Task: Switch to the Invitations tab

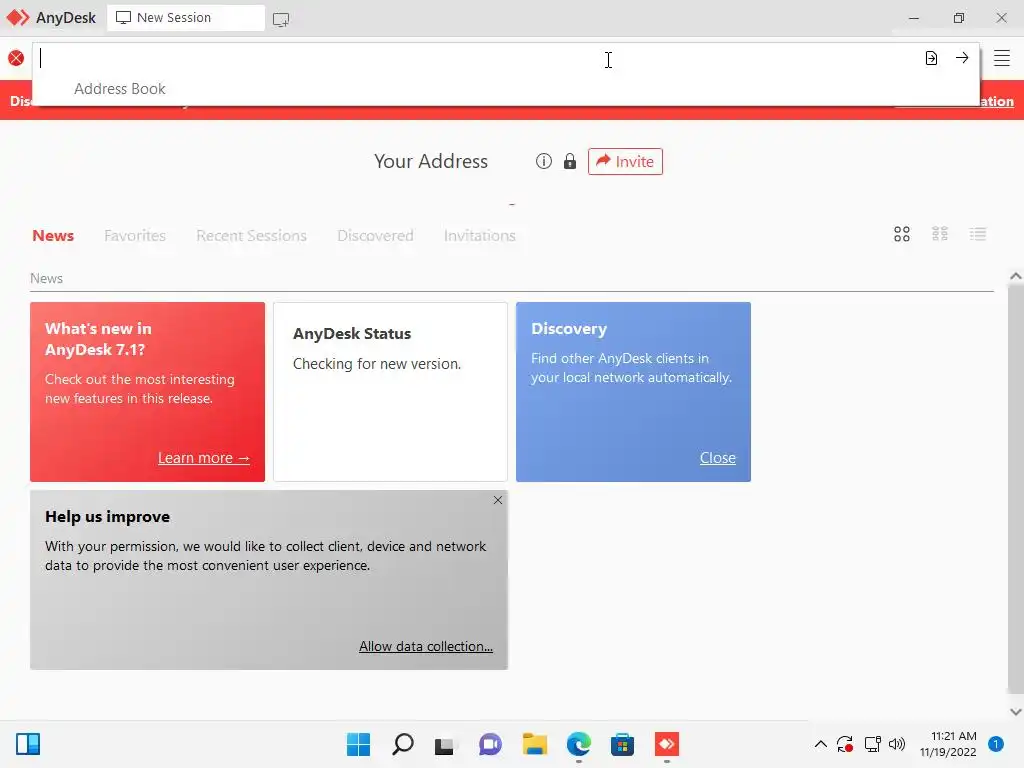Action: click(x=479, y=235)
